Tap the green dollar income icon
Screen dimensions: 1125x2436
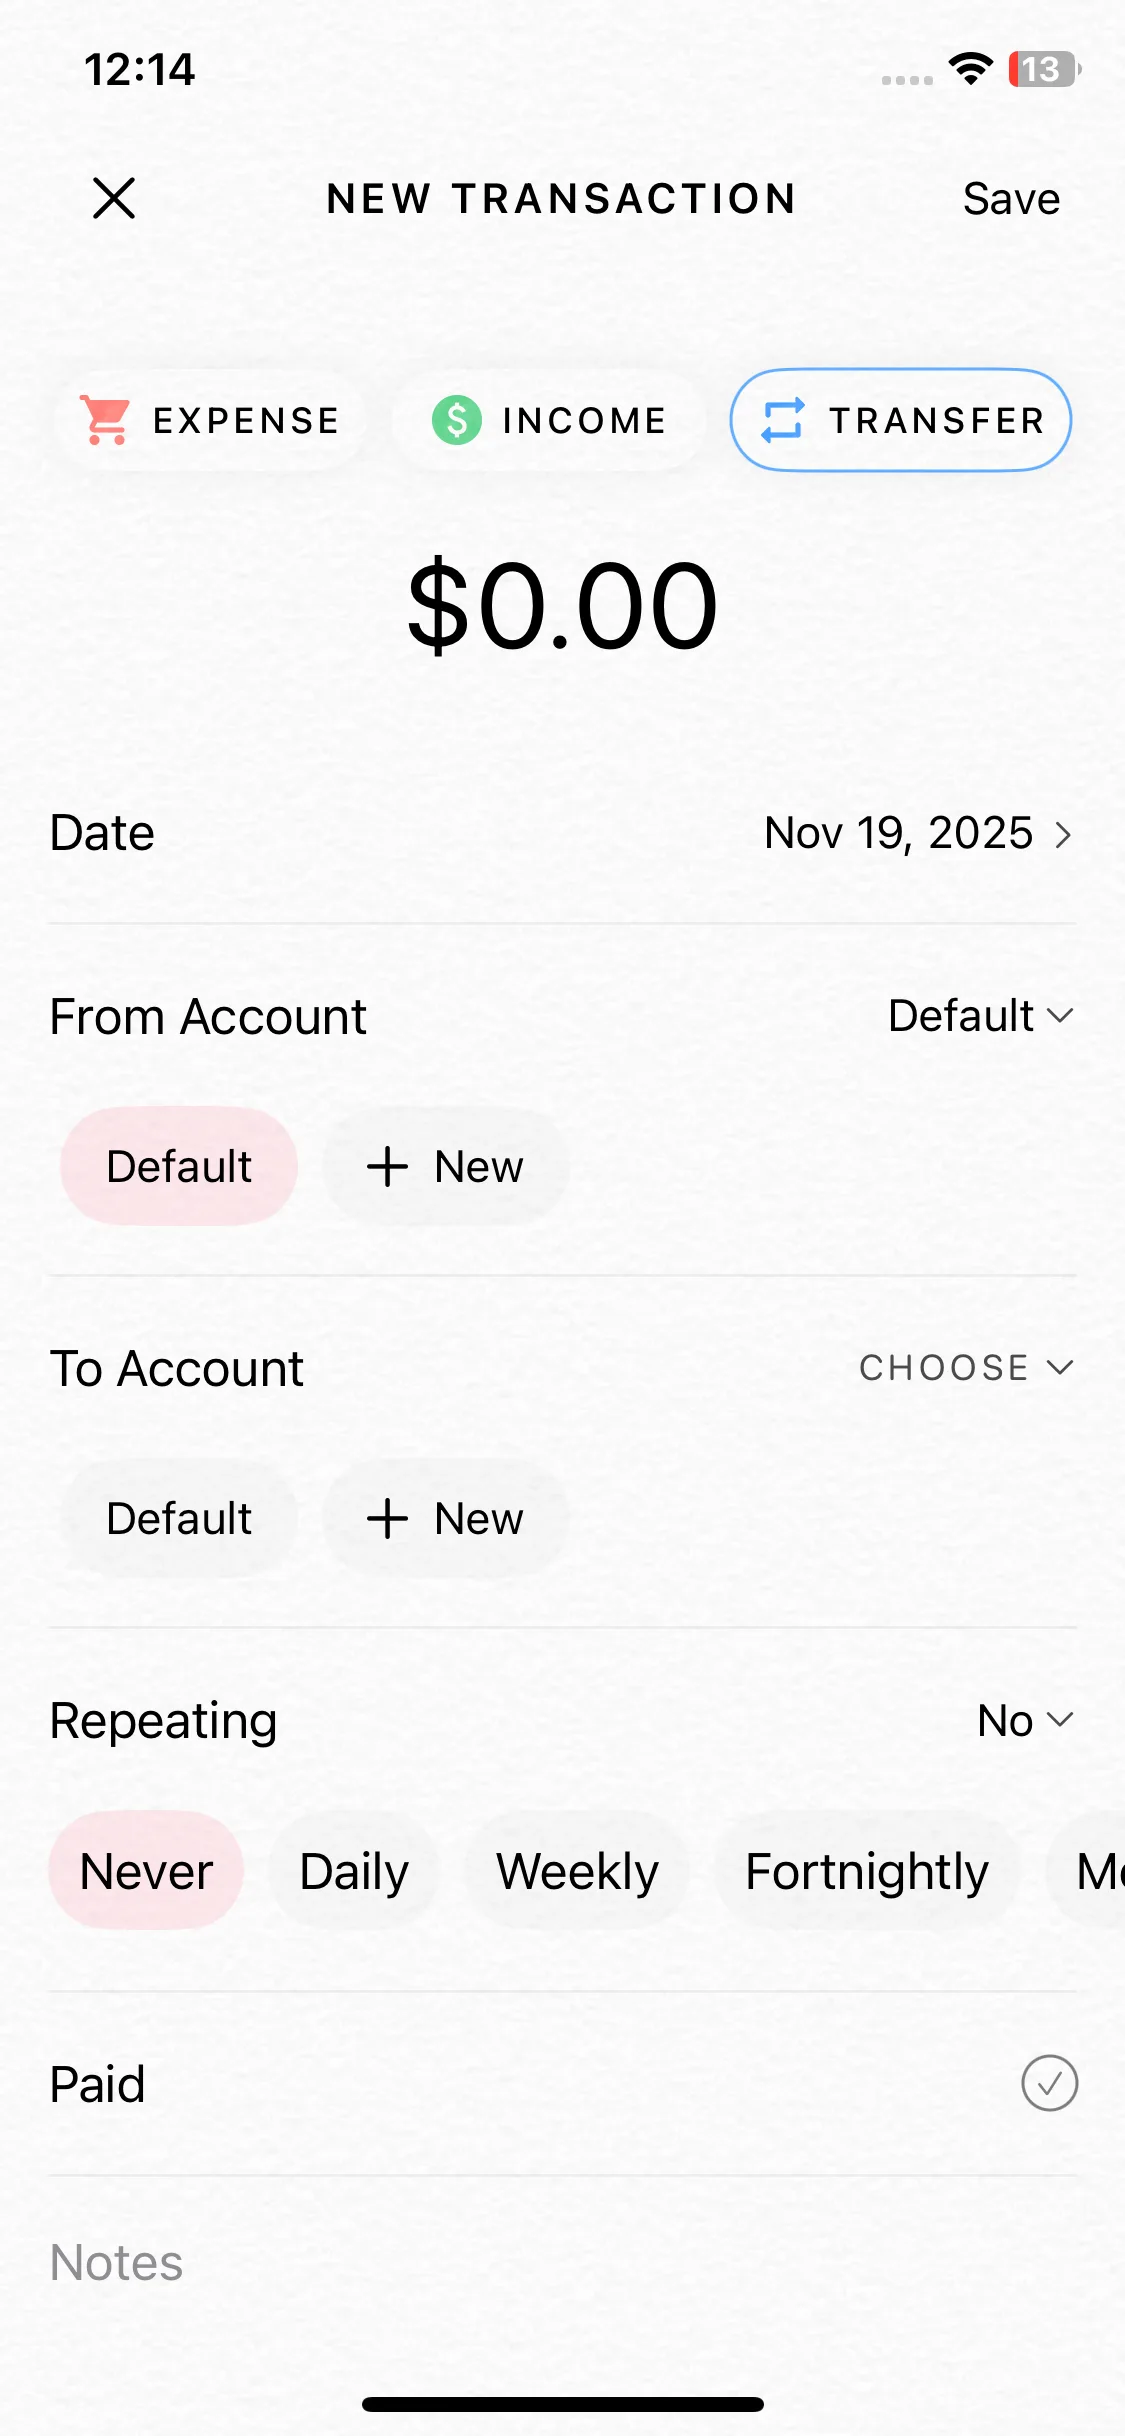click(x=456, y=420)
